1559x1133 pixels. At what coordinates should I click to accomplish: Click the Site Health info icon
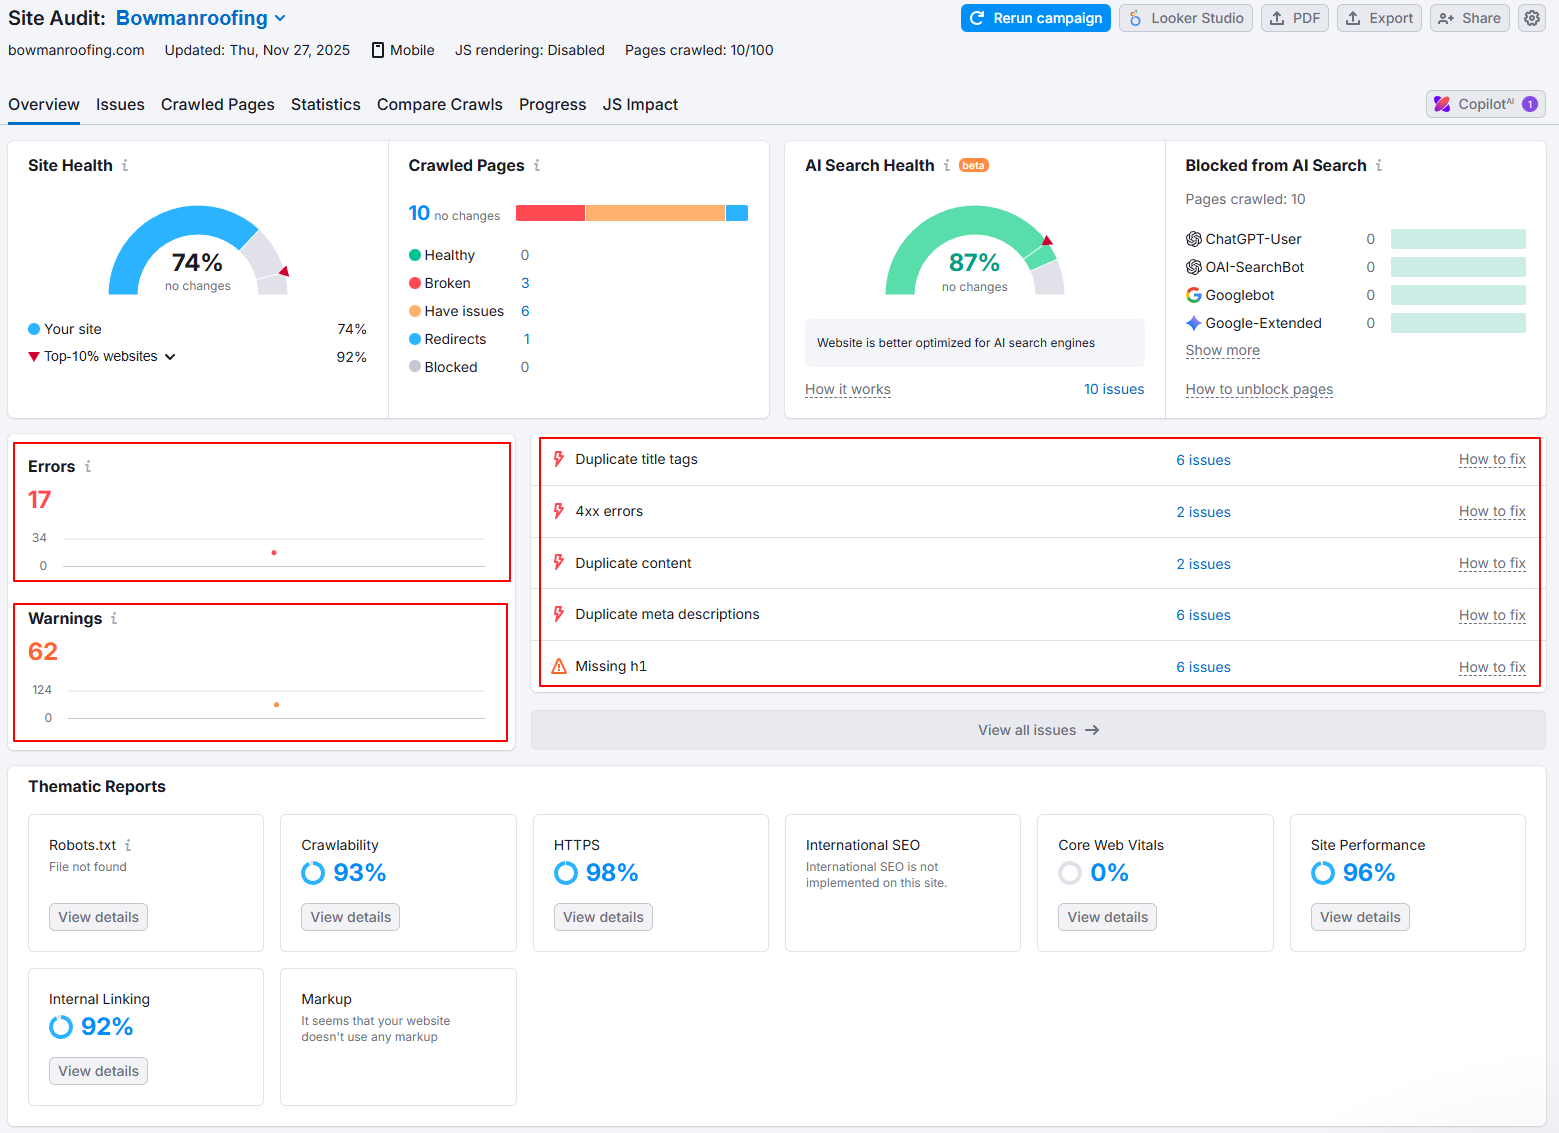coord(125,166)
